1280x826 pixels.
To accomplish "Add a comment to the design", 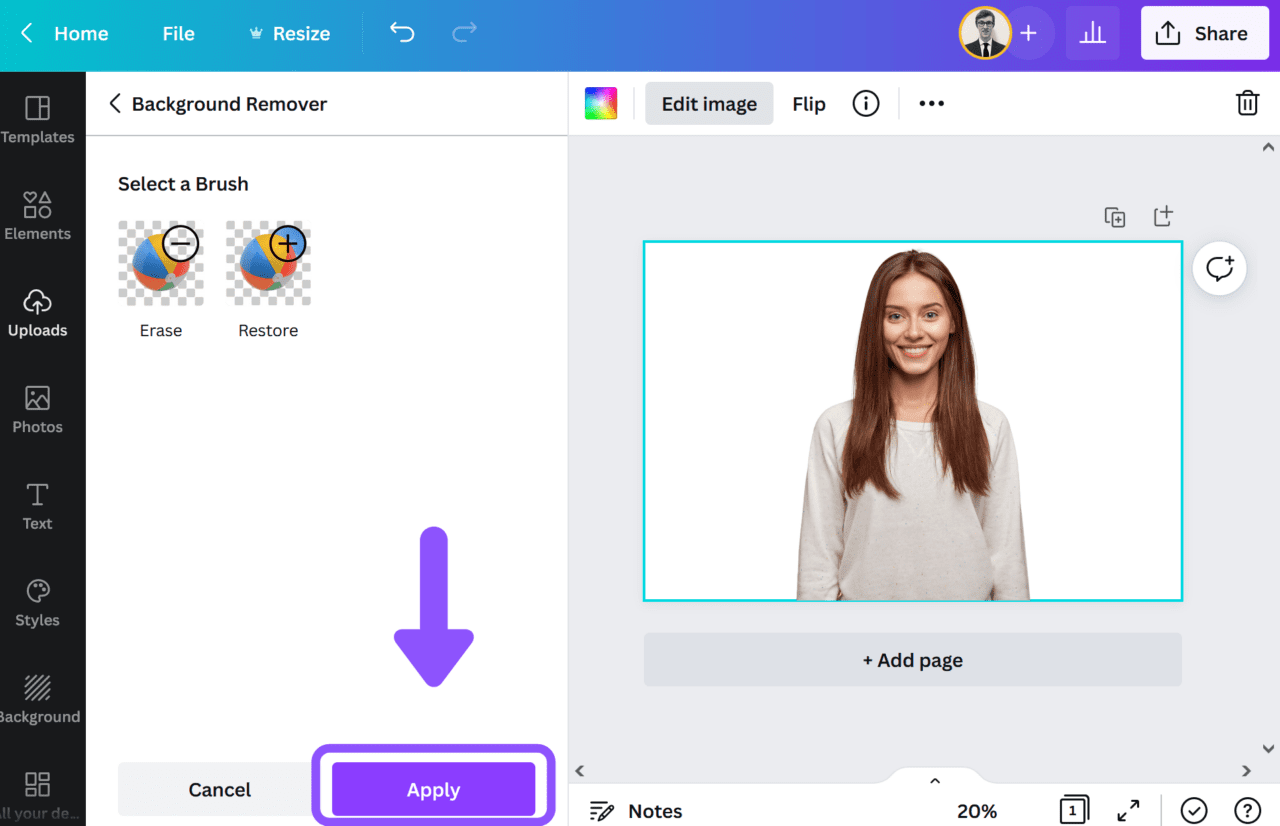I will pyautogui.click(x=1219, y=268).
